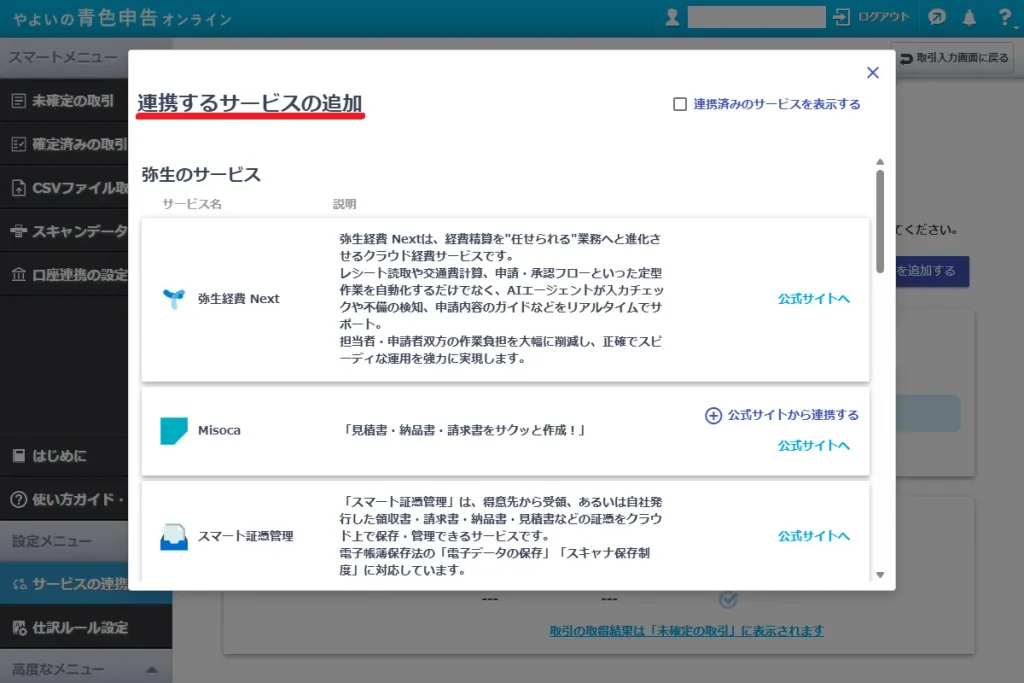This screenshot has width=1024, height=683.
Task: Open 確定済みの取引 in the sidebar
Action: 64,144
